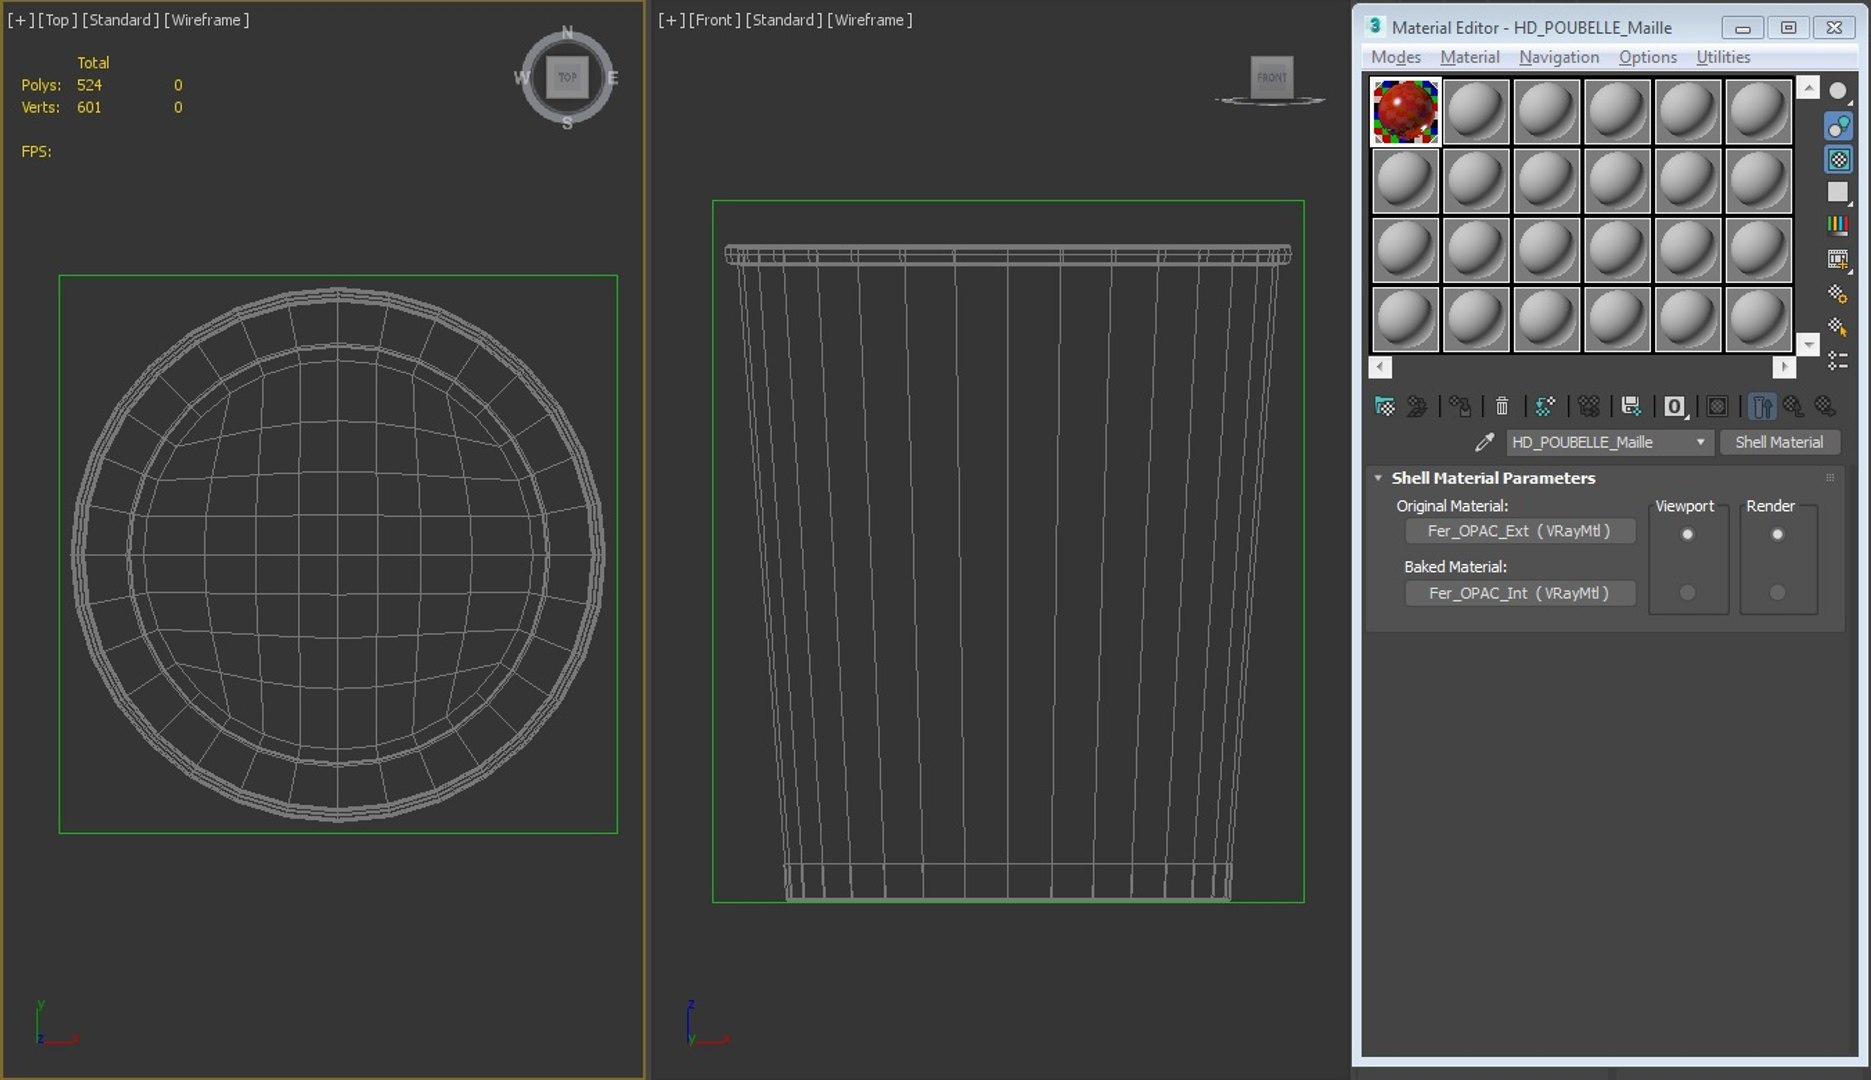Pick material from object with eyedropper
This screenshot has width=1871, height=1080.
[1485, 442]
